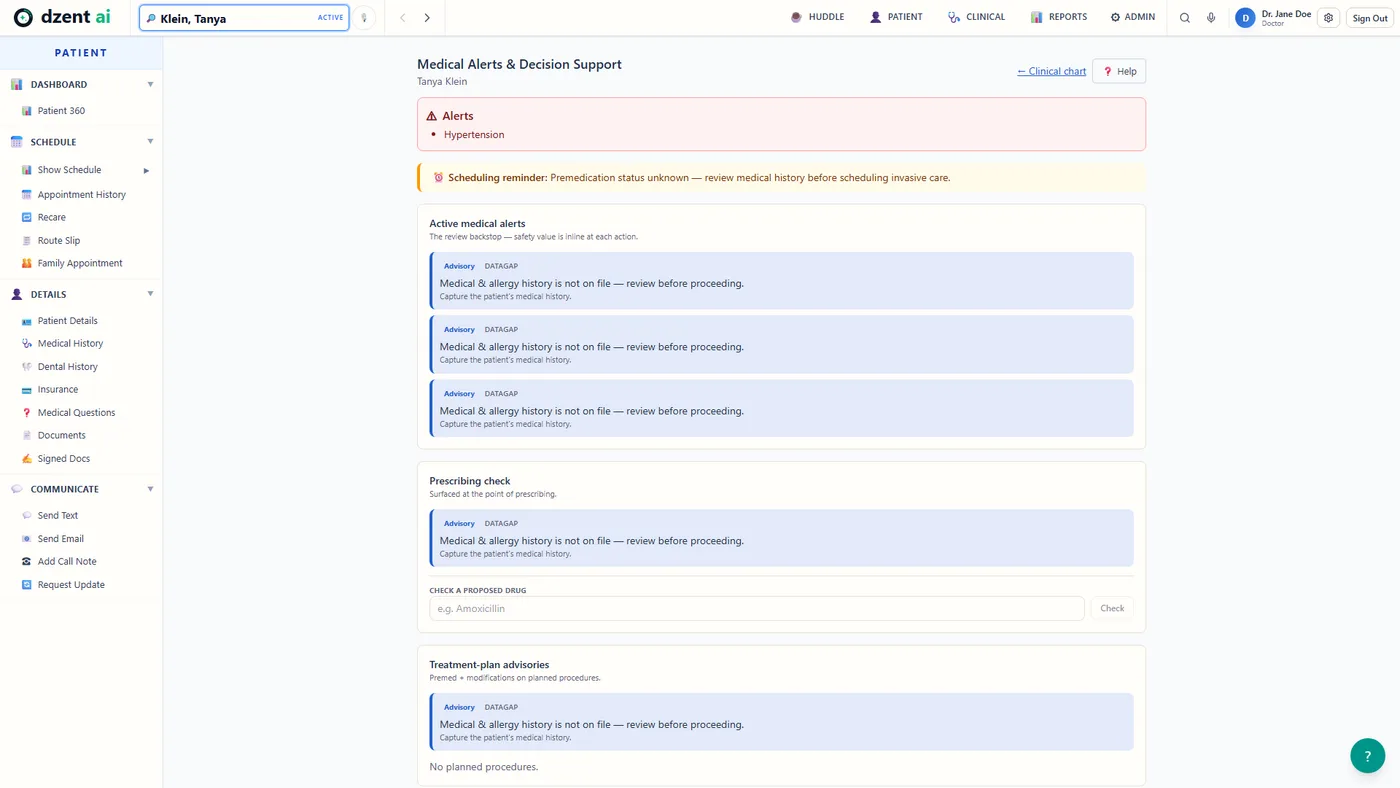Click the Alerts warning triangle icon
The image size is (1400, 788).
click(x=432, y=116)
